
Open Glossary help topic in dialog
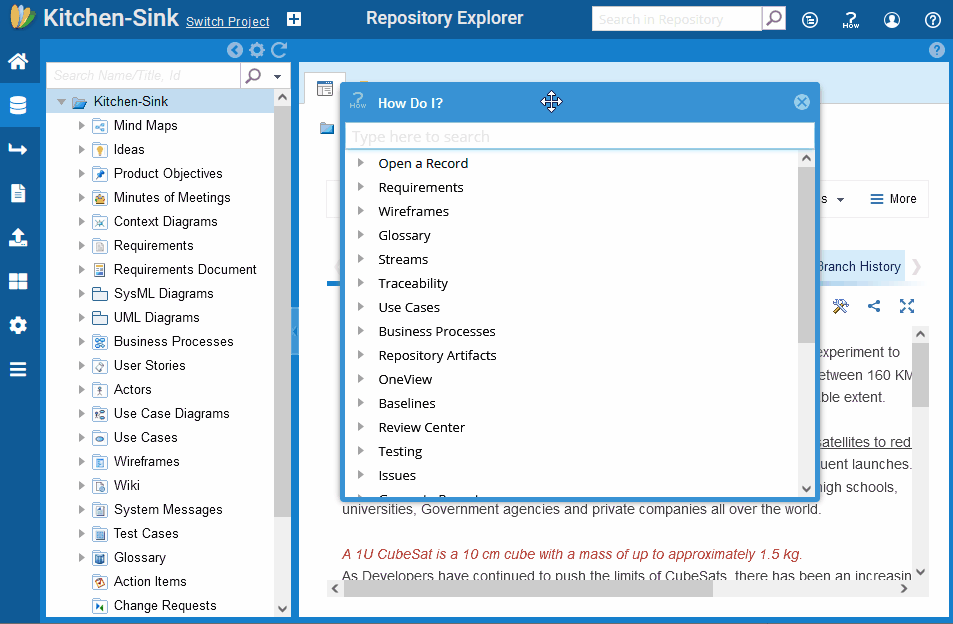click(404, 236)
